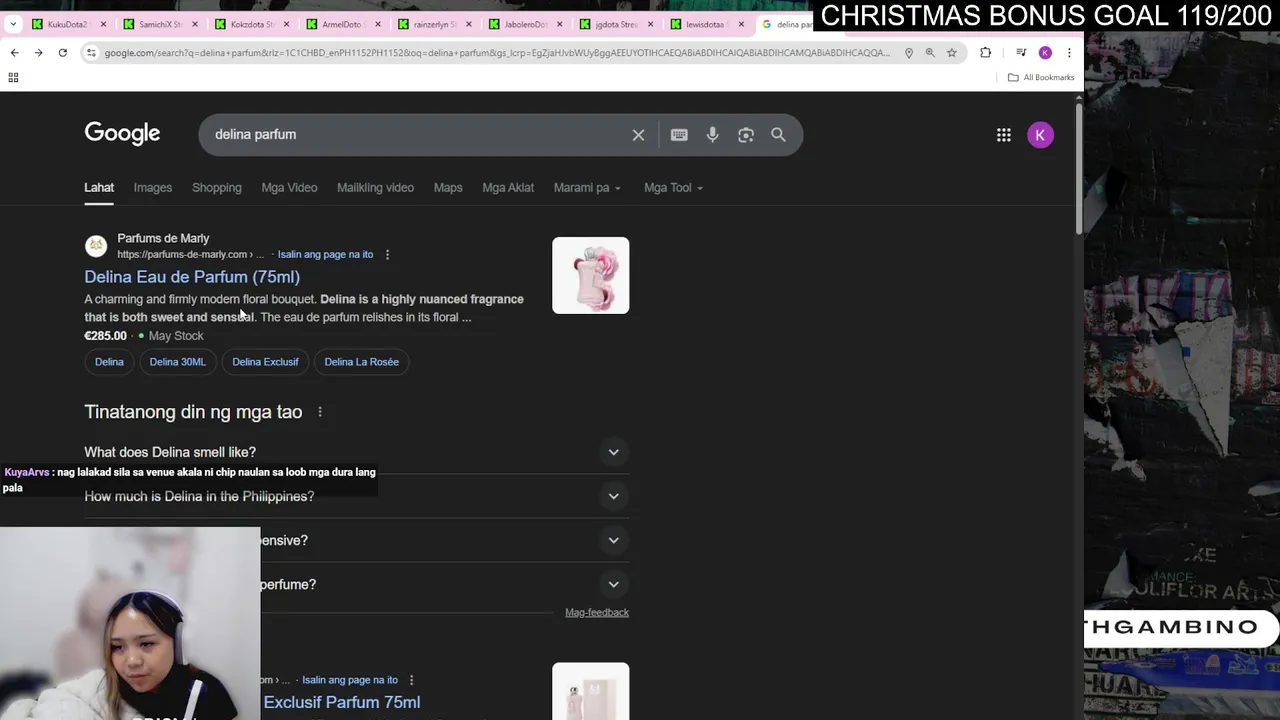Close the ArmelDoto tab
The image size is (1280, 720).
(x=378, y=24)
